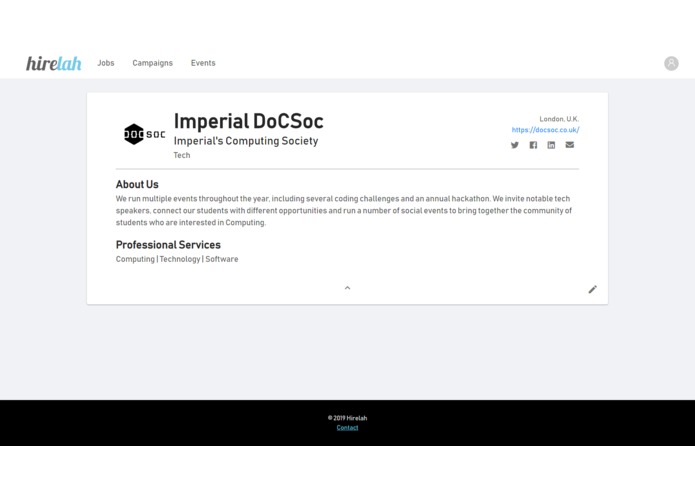Viewport: 695px width, 494px height.
Task: Click the email envelope icon
Action: 570,145
